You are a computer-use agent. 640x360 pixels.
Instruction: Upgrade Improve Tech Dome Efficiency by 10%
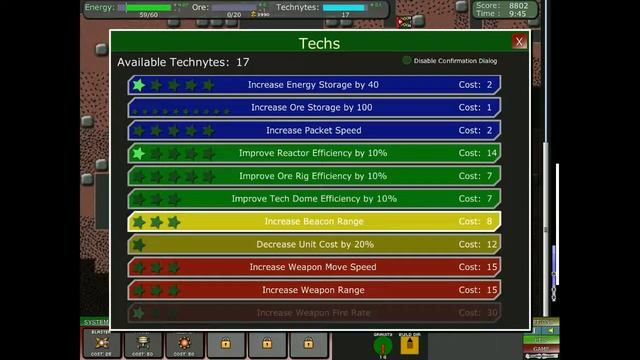pyautogui.click(x=314, y=199)
